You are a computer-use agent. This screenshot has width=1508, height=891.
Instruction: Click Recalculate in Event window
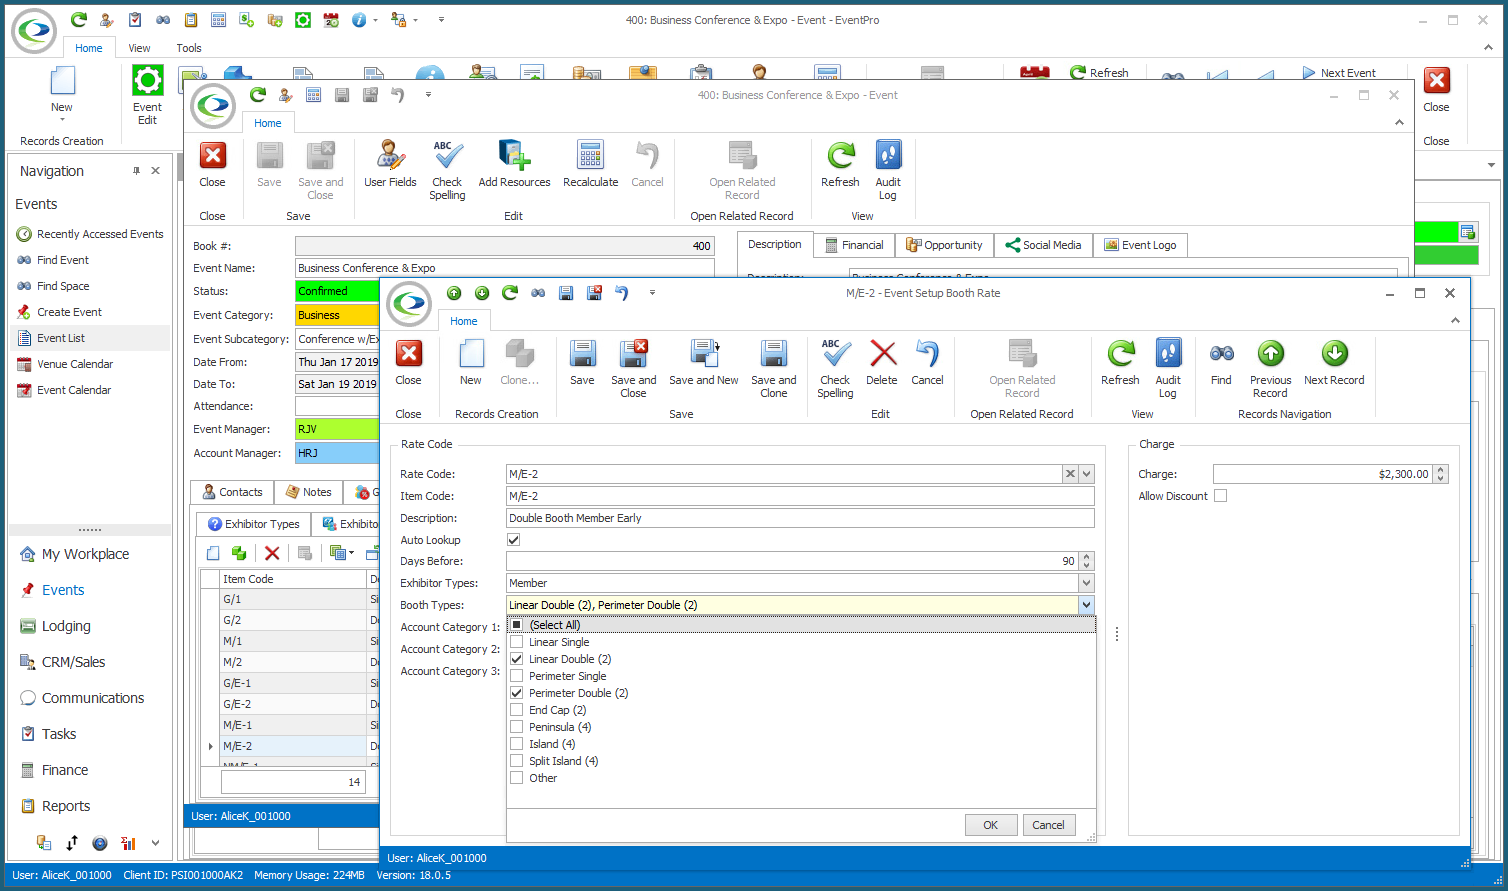point(590,164)
